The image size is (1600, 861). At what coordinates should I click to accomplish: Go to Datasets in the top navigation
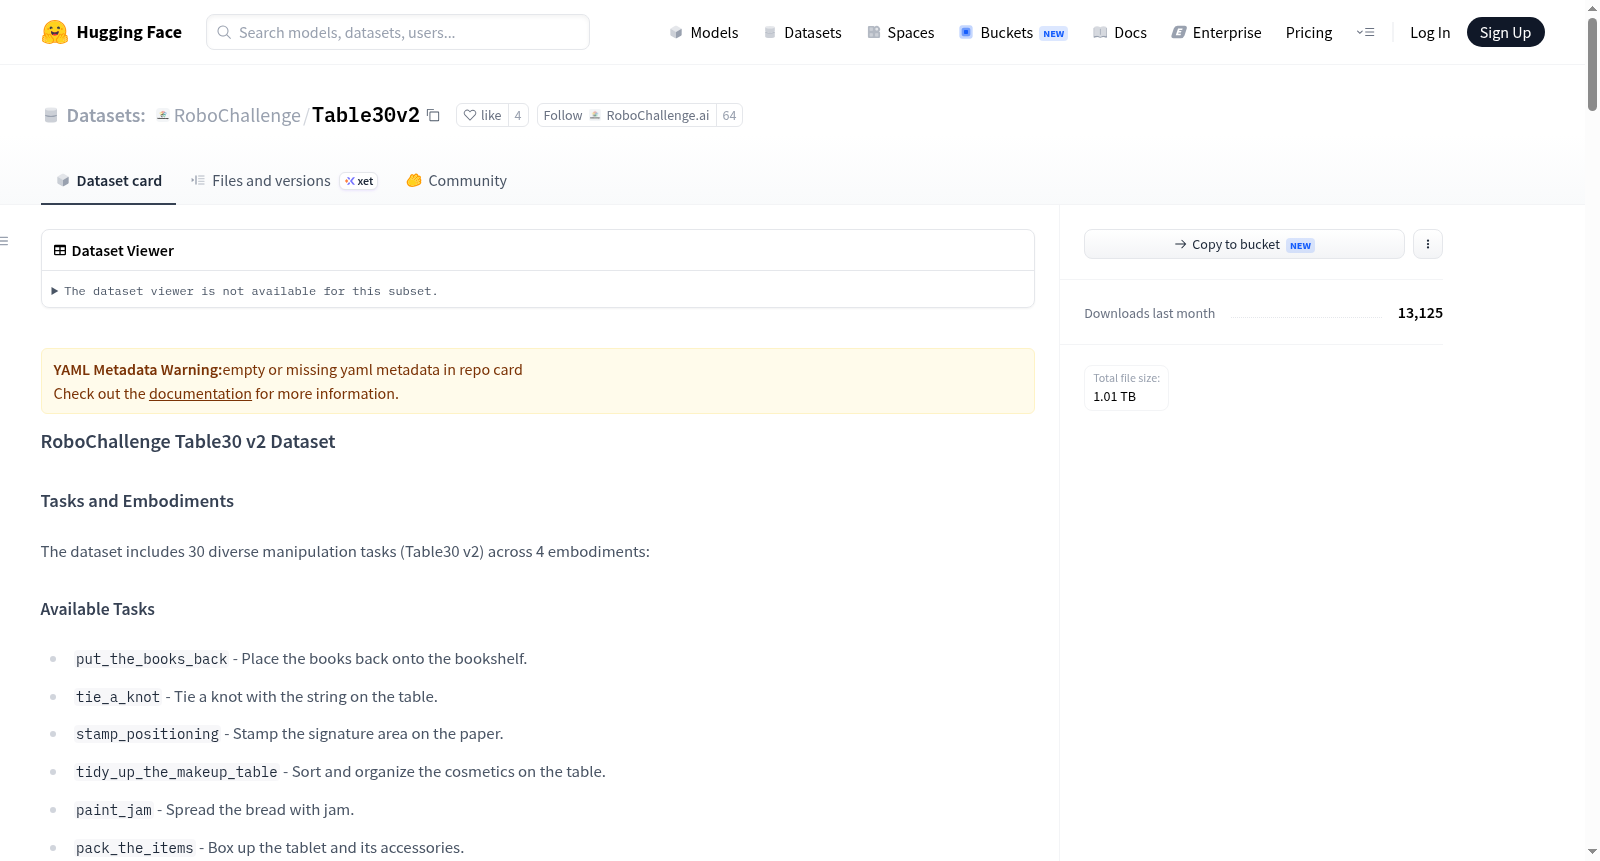point(803,32)
